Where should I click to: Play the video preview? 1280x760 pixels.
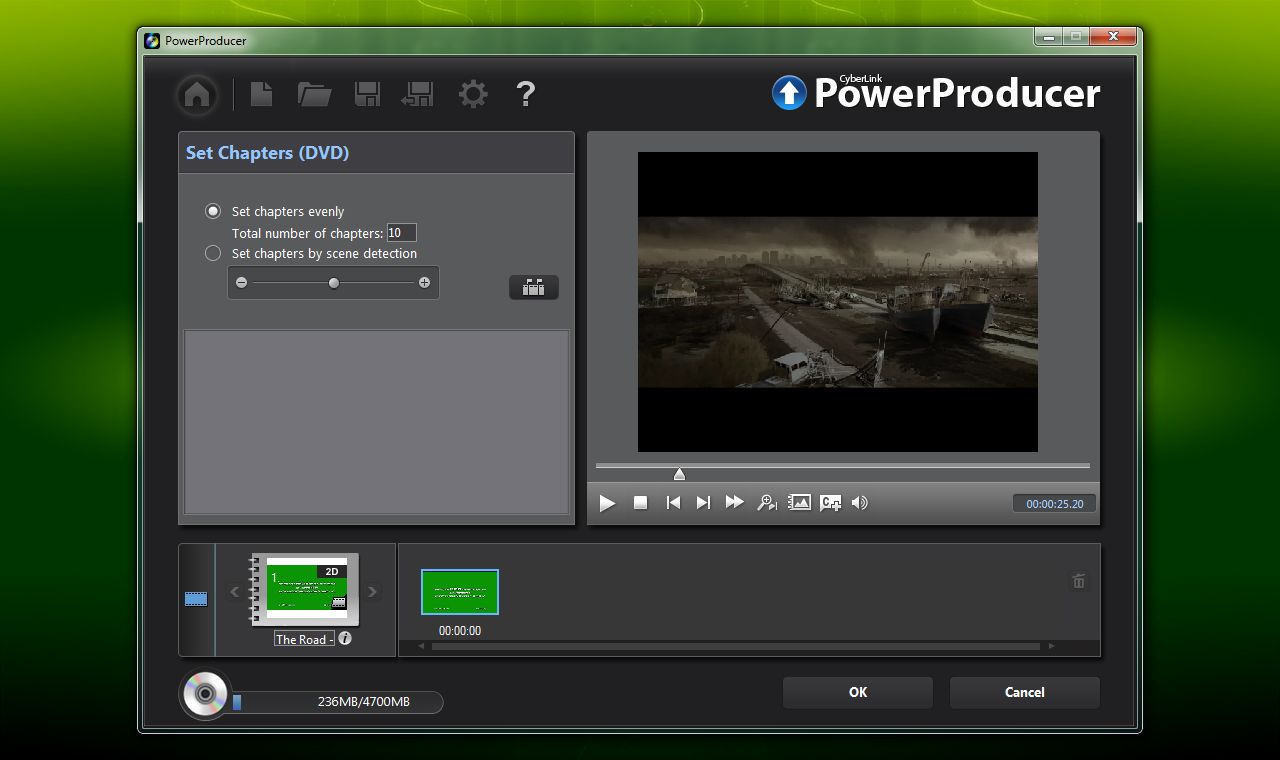607,503
